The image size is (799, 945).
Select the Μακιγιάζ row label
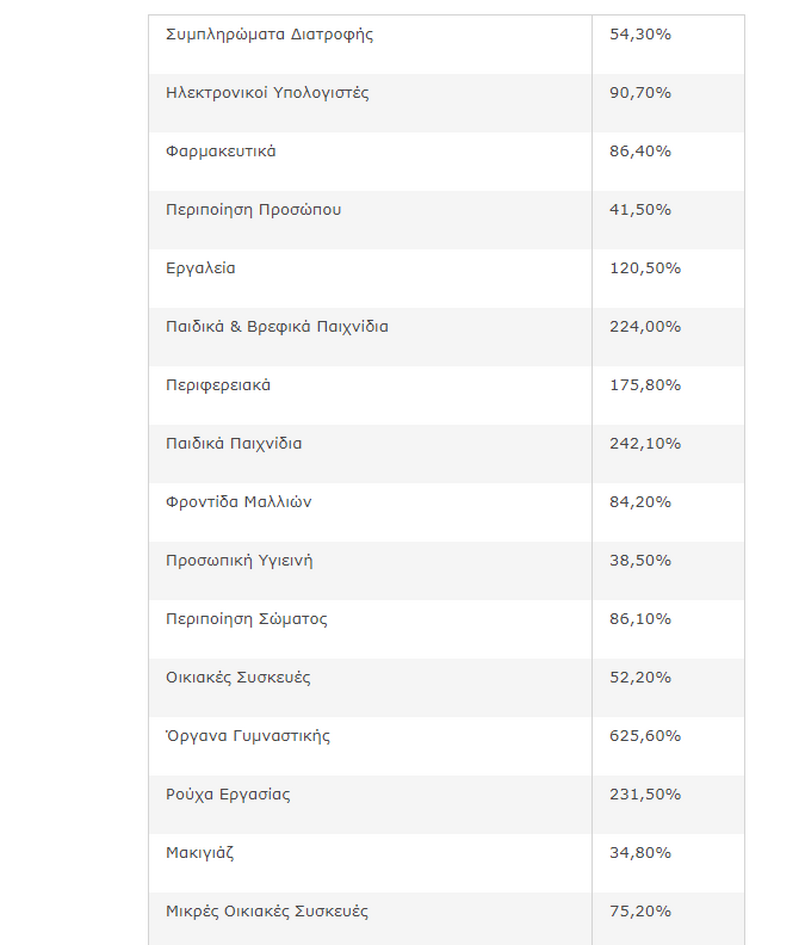coord(200,853)
